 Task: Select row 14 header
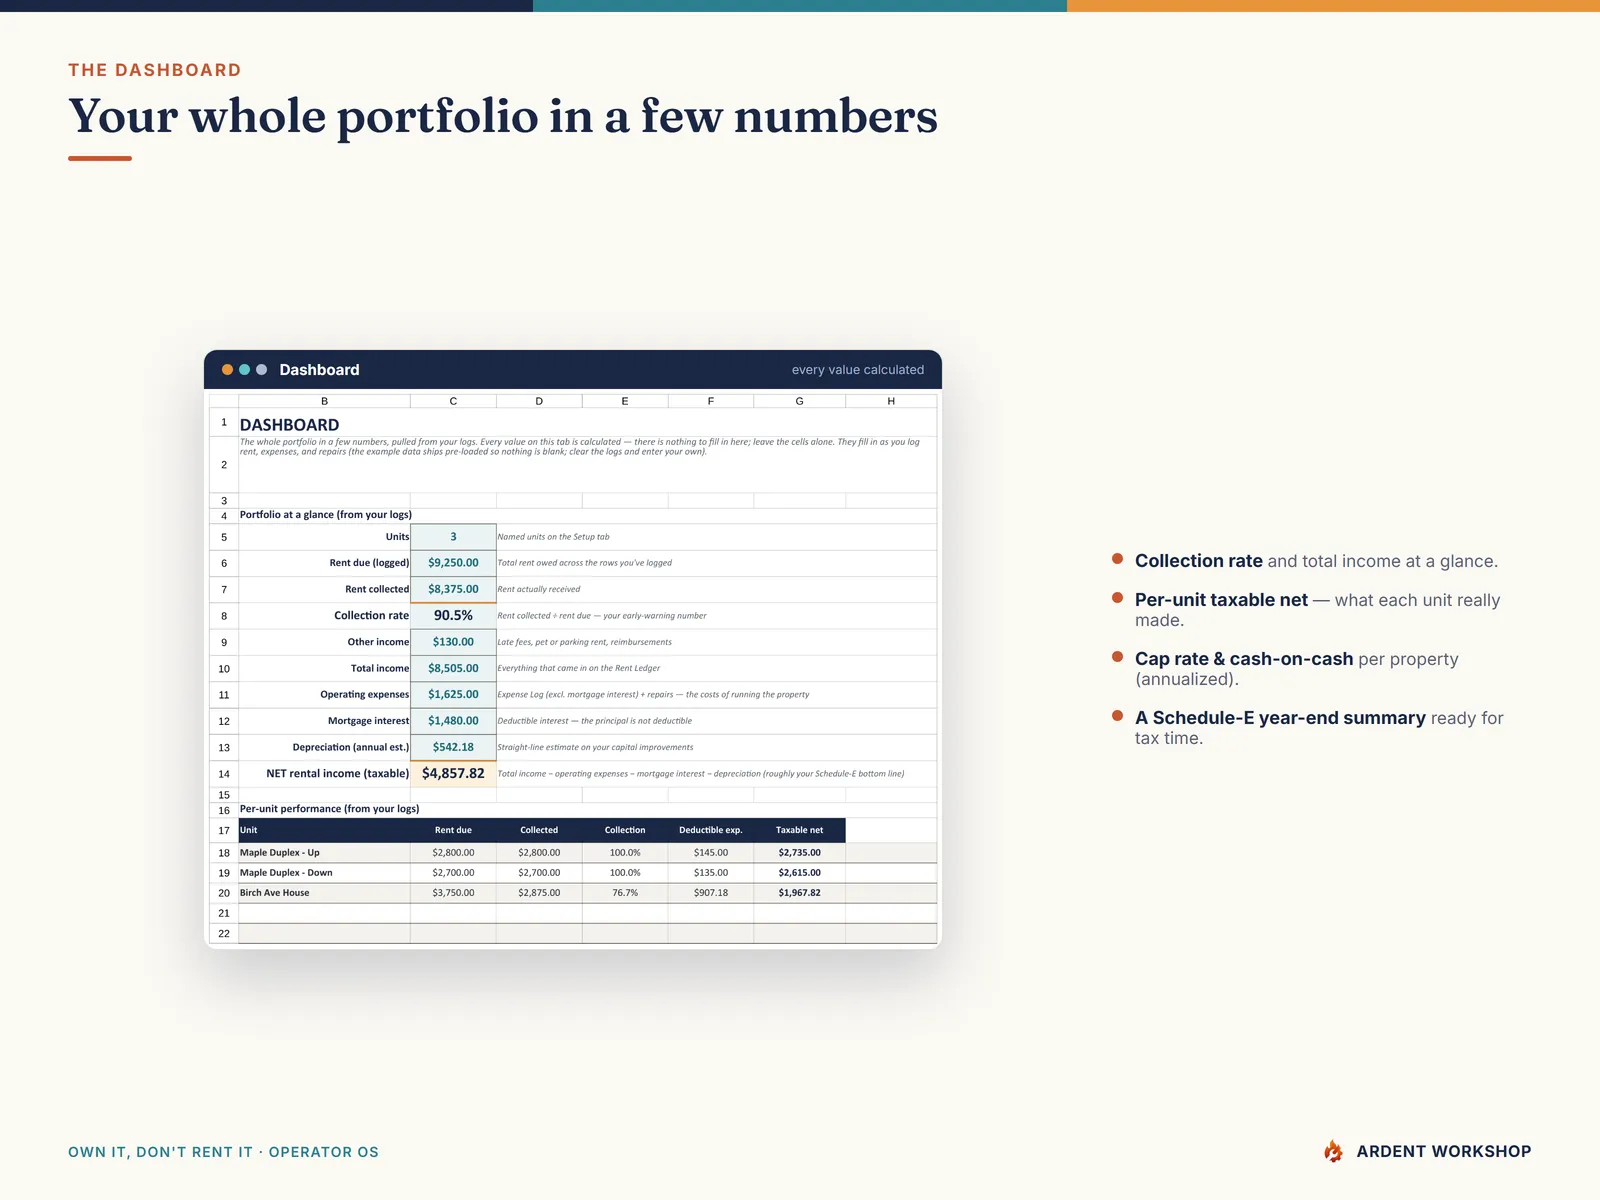tap(224, 774)
